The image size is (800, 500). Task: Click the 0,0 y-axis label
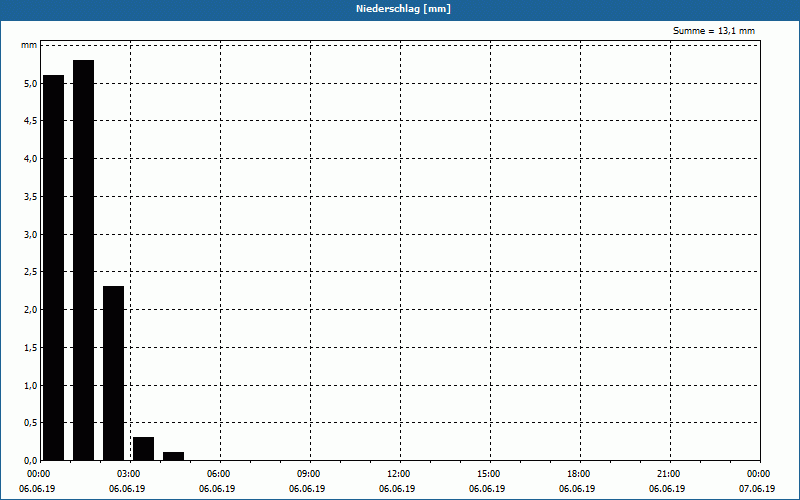click(x=31, y=461)
